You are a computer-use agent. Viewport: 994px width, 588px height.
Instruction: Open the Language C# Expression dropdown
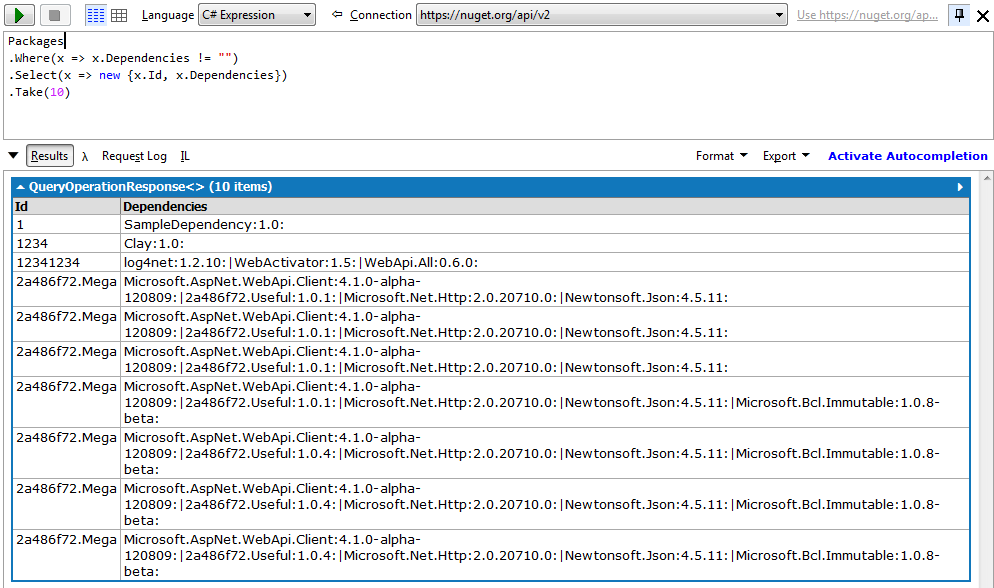point(257,15)
